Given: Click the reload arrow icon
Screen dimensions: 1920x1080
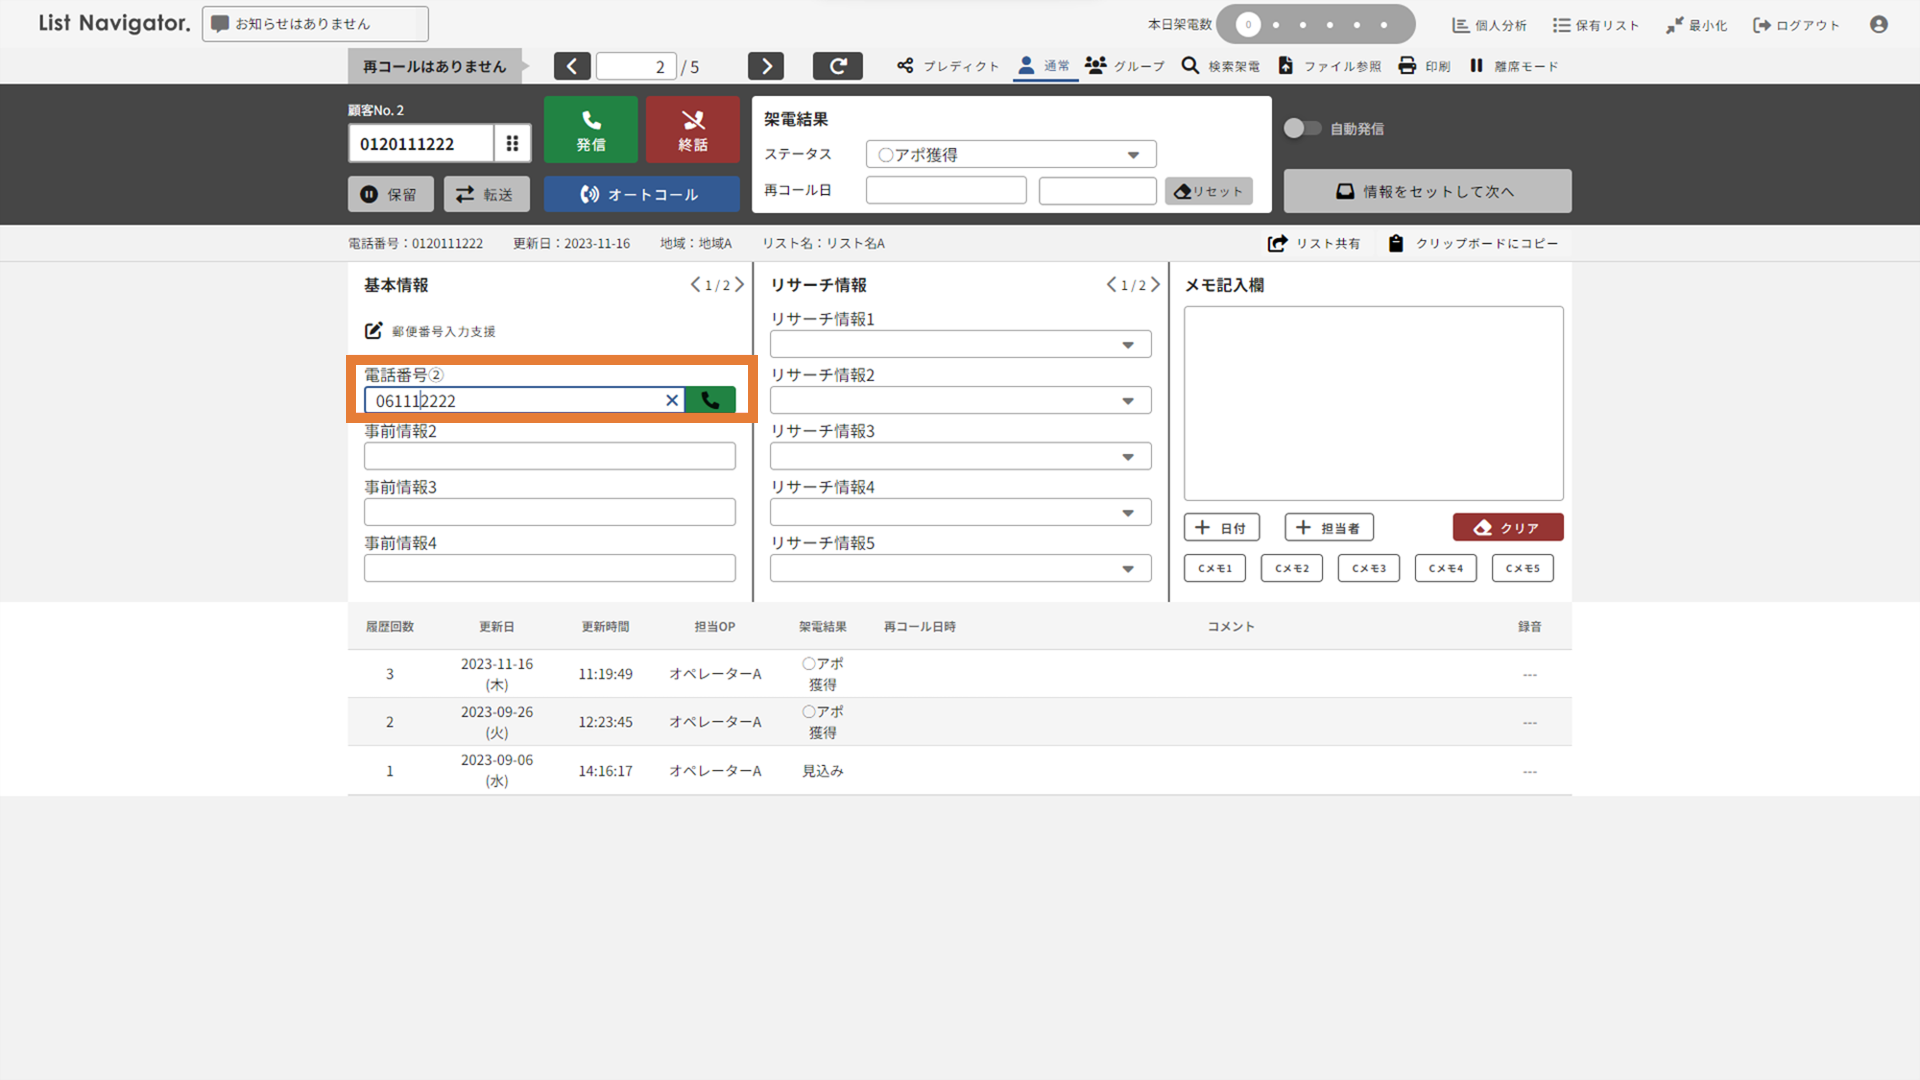Looking at the screenshot, I should click(x=837, y=66).
